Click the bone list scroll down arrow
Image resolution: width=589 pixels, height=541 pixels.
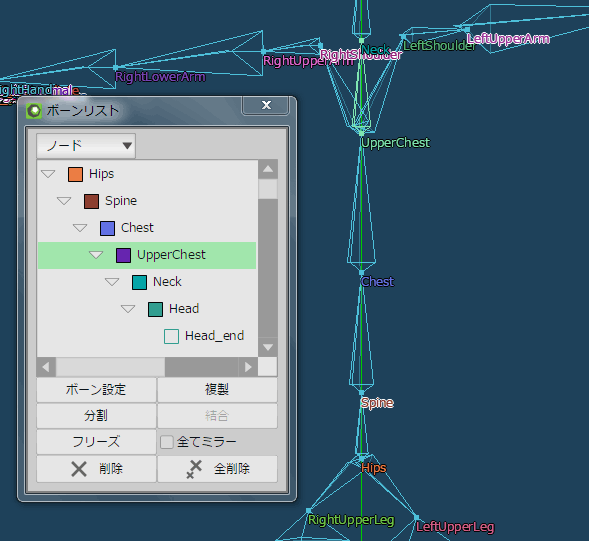coord(268,347)
